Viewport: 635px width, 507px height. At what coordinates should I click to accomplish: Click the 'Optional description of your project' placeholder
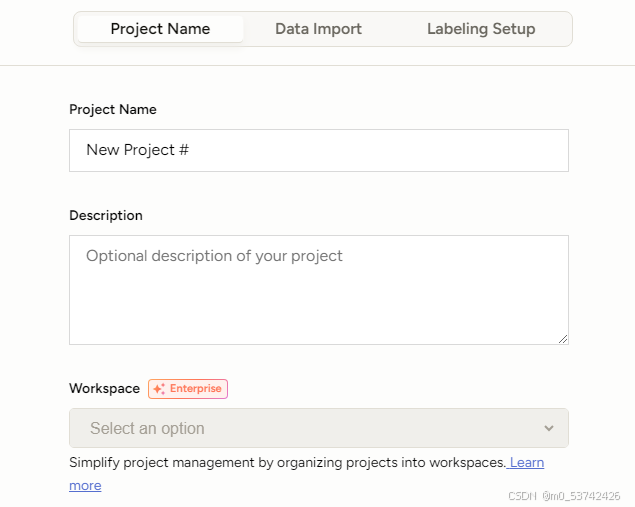[x=214, y=256]
